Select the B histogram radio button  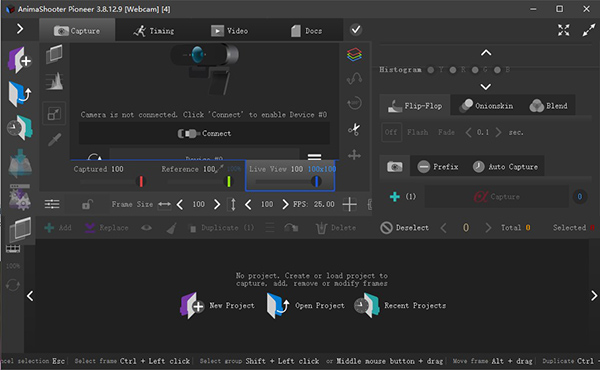(497, 70)
